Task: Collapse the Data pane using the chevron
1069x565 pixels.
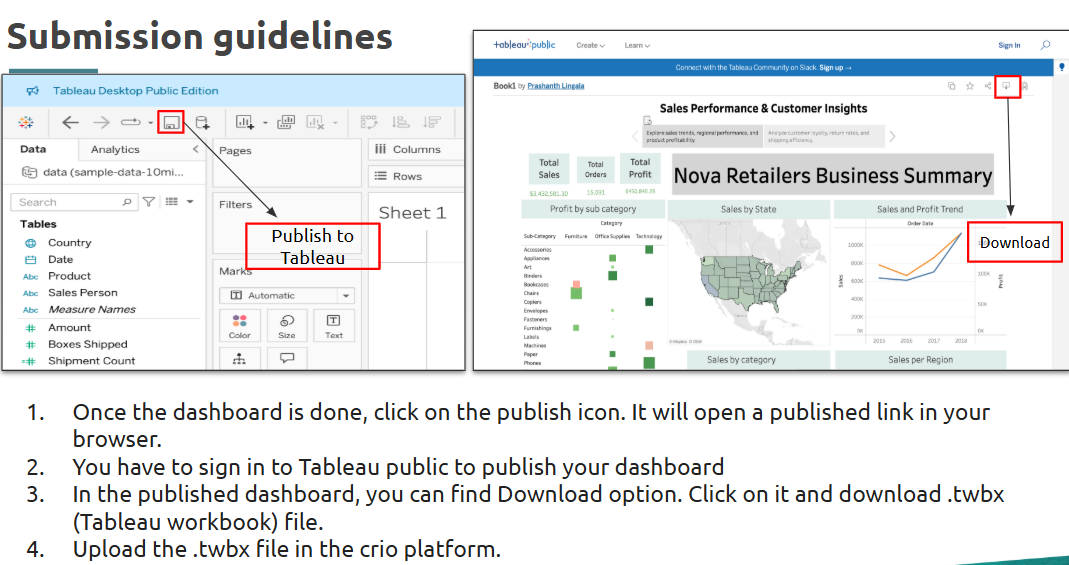Action: (x=196, y=149)
